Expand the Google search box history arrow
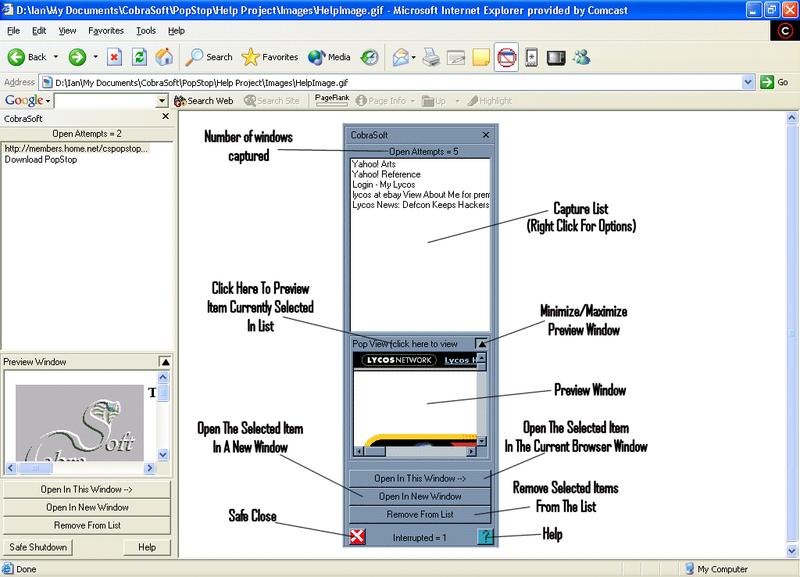 pyautogui.click(x=162, y=101)
